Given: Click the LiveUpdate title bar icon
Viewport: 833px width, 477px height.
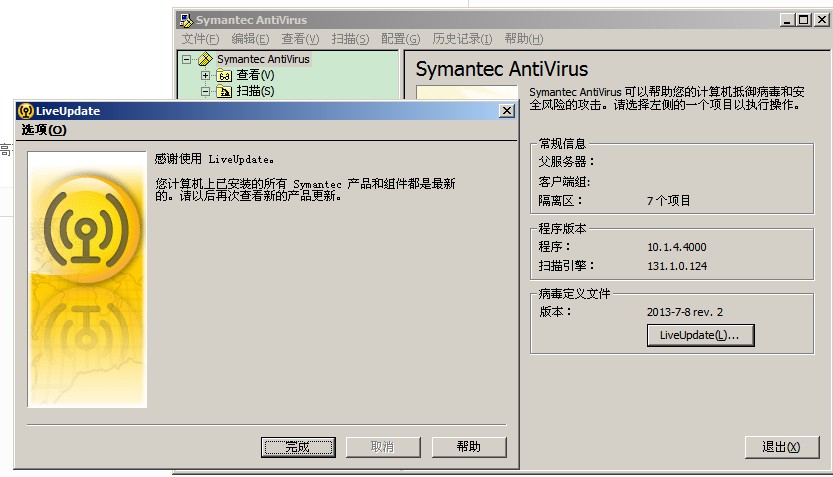Looking at the screenshot, I should coord(26,110).
